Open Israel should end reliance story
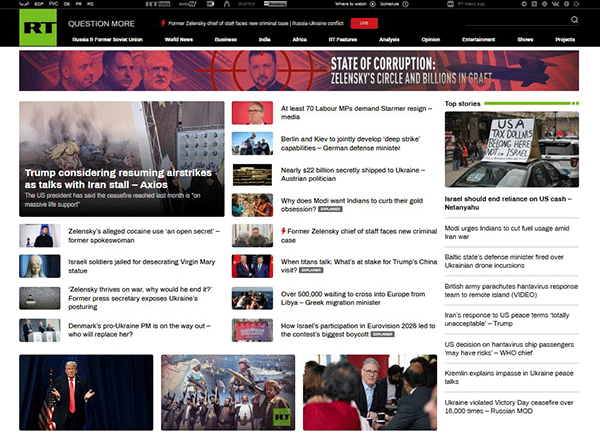The width and height of the screenshot is (600, 433). coord(508,203)
